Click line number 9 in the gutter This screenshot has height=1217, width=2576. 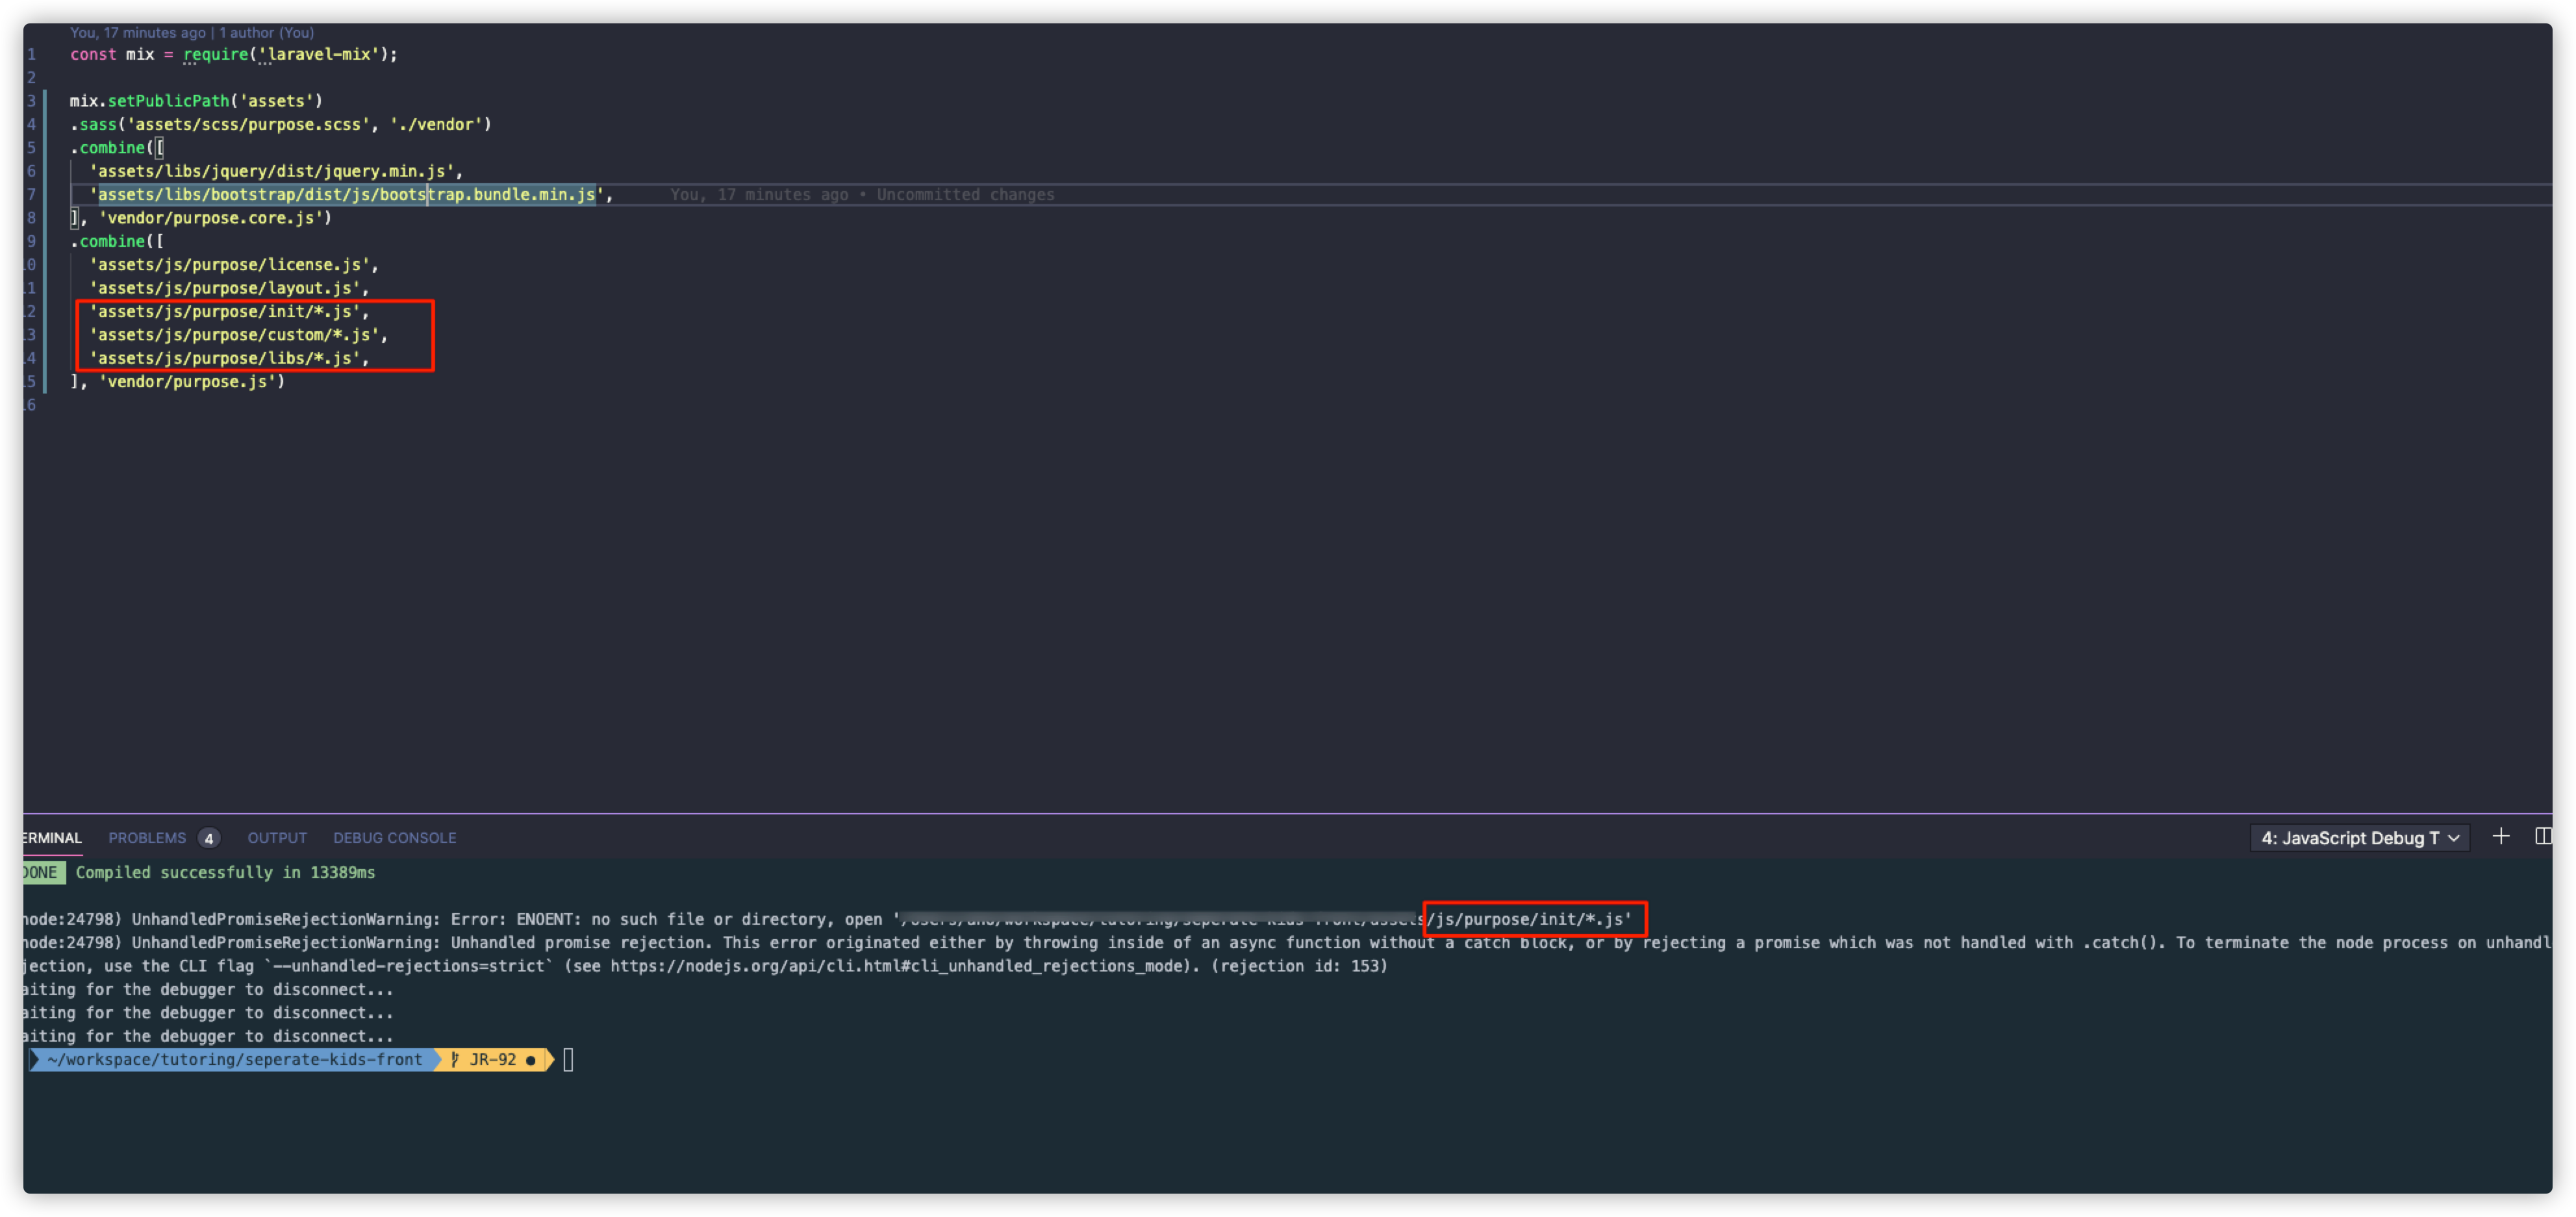click(31, 241)
